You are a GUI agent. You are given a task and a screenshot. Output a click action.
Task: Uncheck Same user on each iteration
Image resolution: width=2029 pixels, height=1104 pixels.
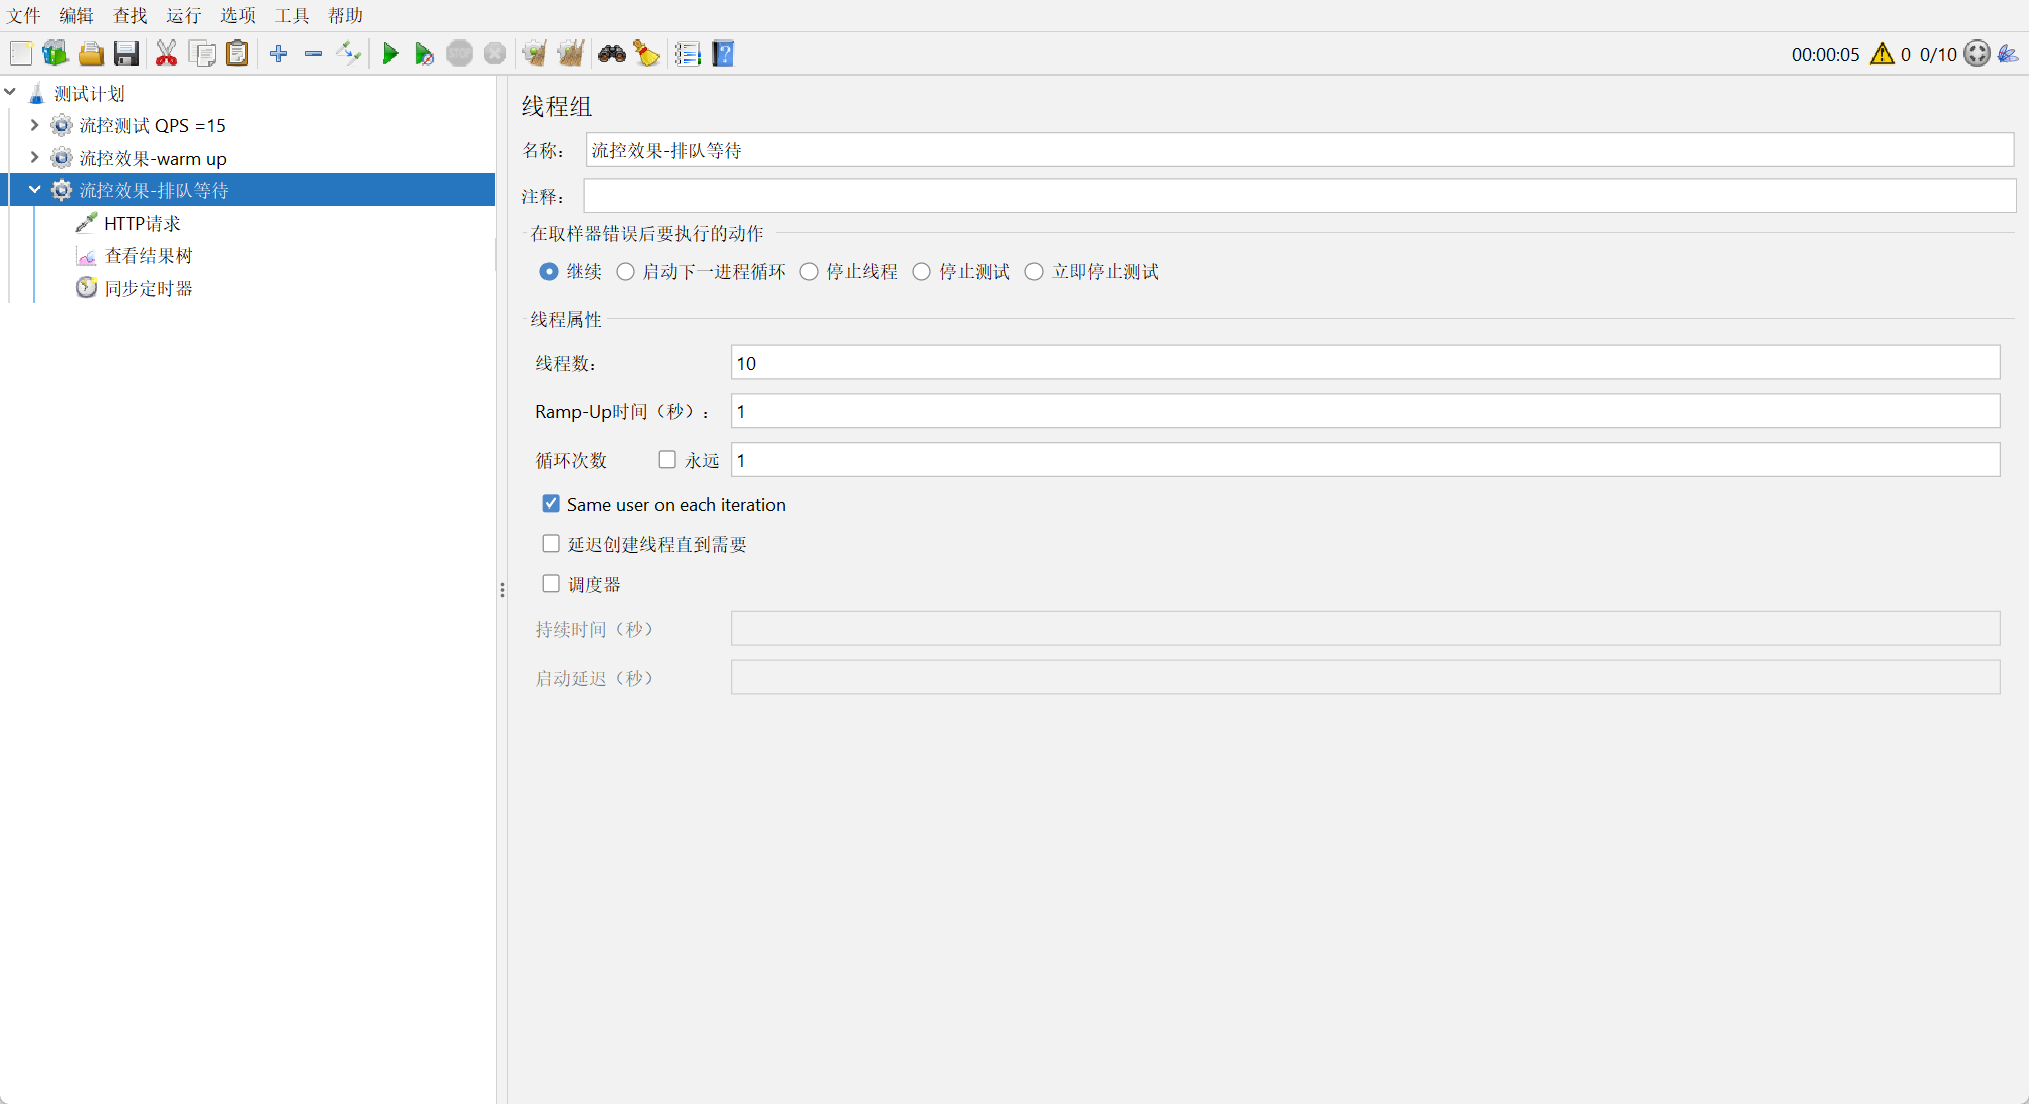551,504
